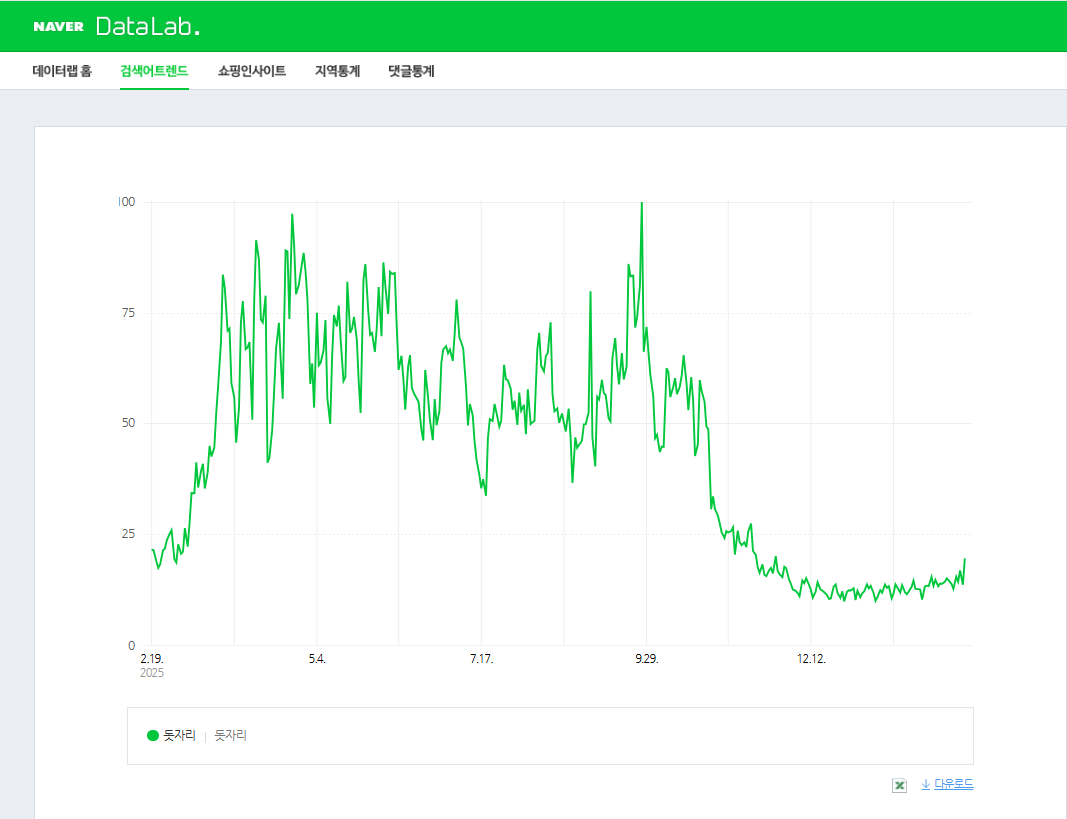The height and width of the screenshot is (819, 1067).
Task: Click the 100 y-axis value
Action: tap(127, 201)
